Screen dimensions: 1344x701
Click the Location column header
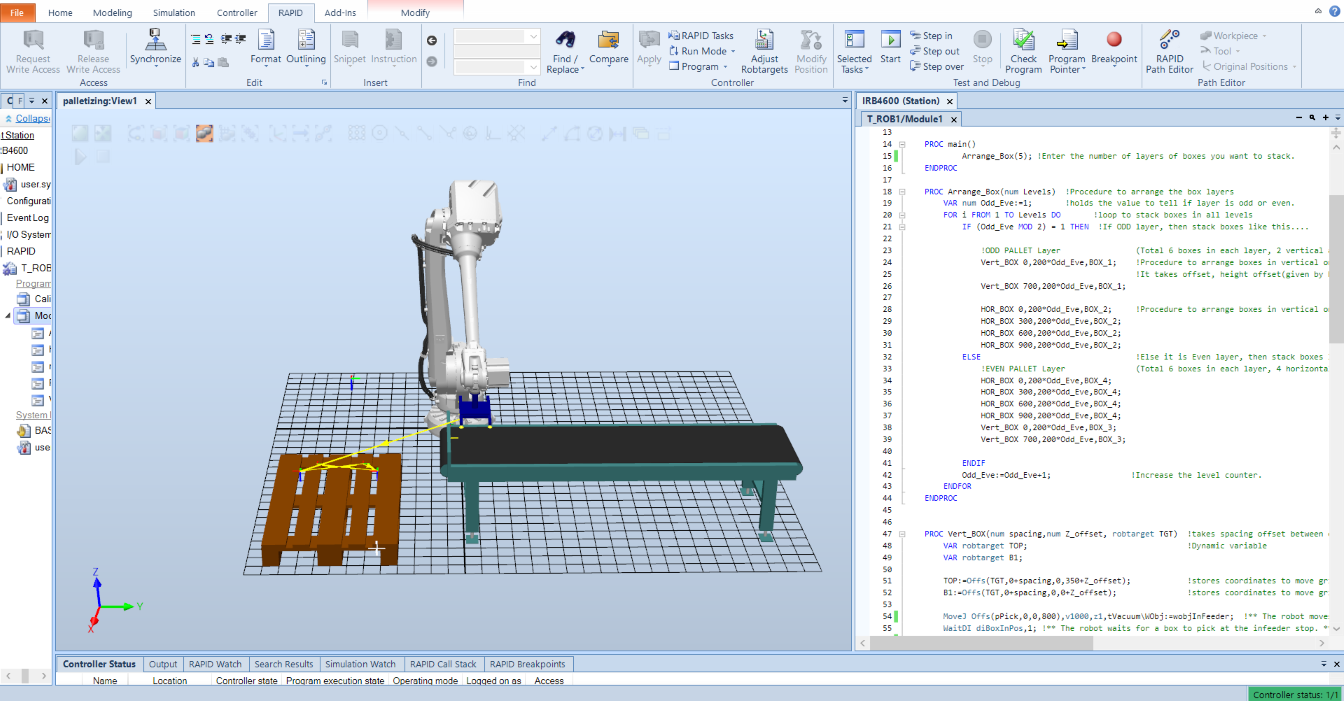pos(170,681)
